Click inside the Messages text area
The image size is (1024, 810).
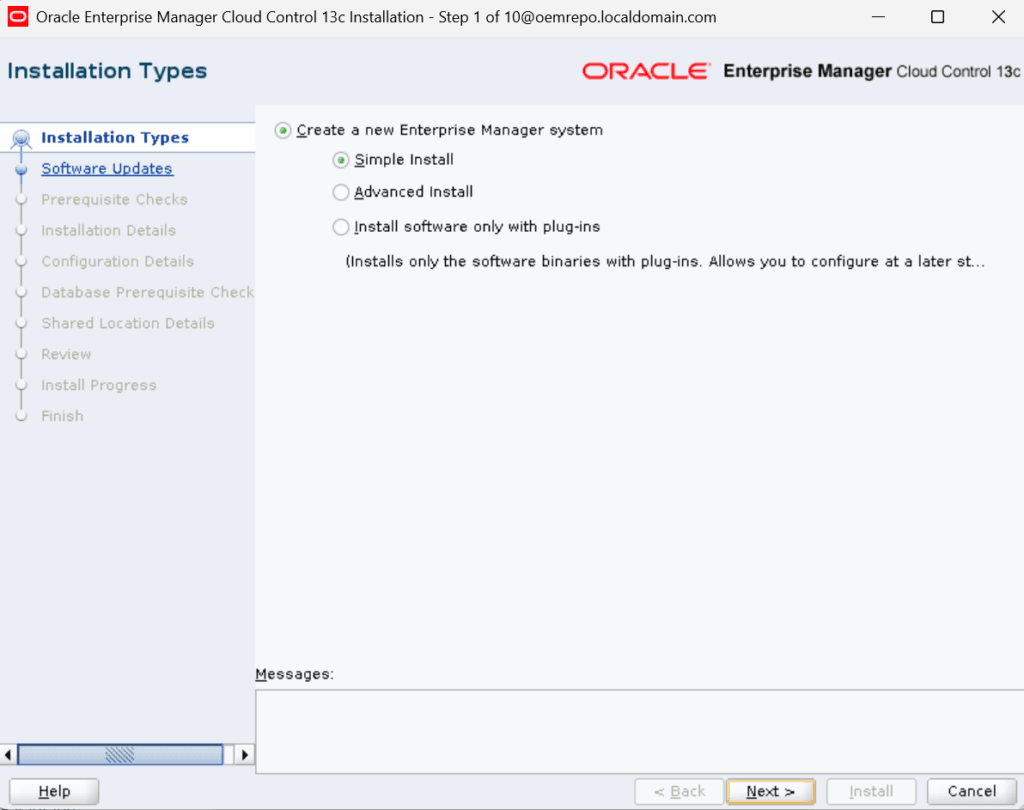click(x=639, y=732)
